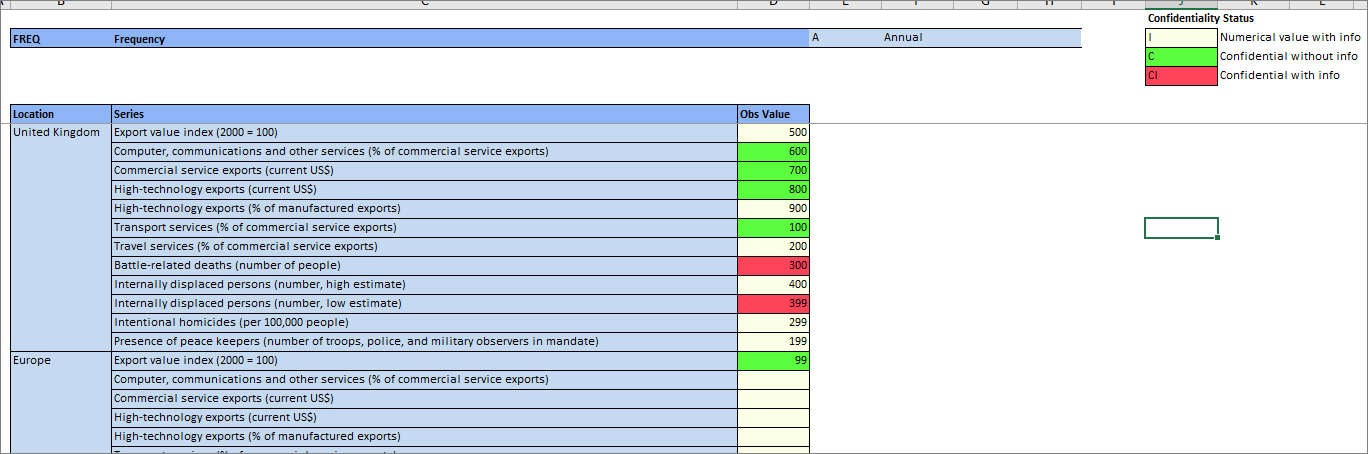
Task: Click the 'Series' table header cell
Action: (x=424, y=114)
